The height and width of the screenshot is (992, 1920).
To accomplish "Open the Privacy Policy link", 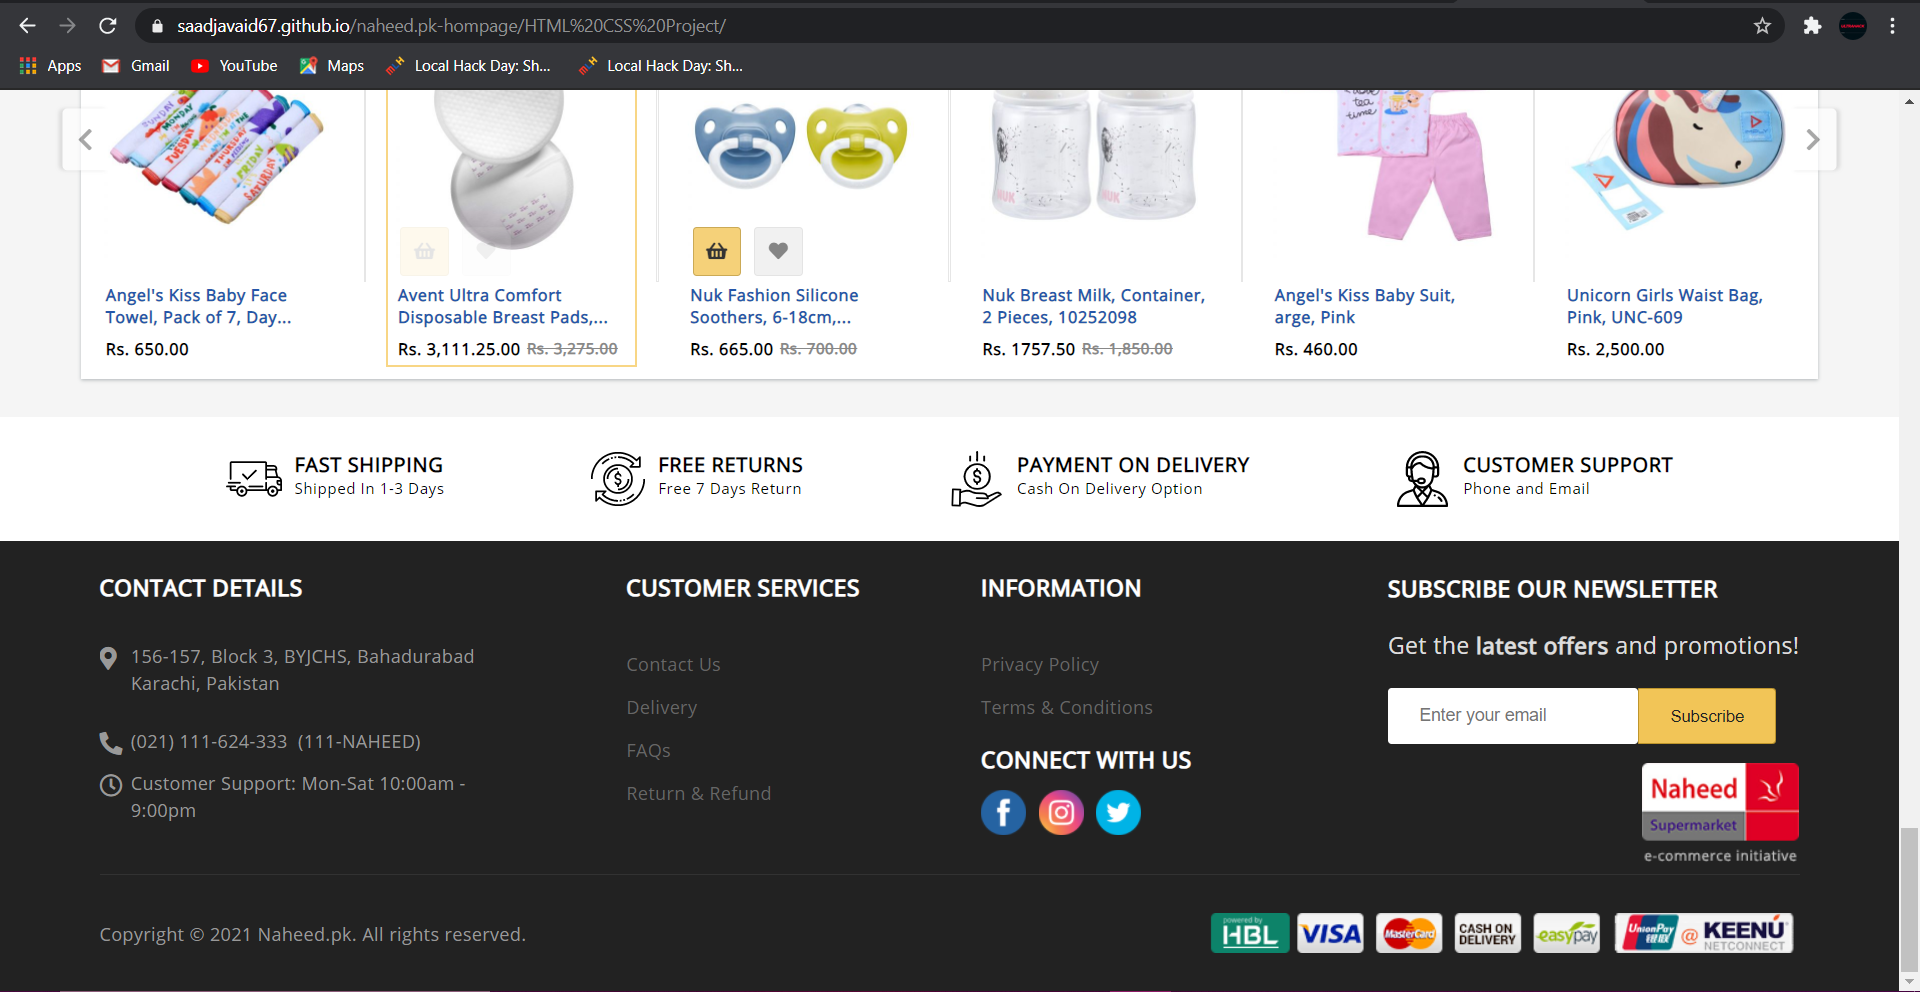I will (x=1039, y=664).
